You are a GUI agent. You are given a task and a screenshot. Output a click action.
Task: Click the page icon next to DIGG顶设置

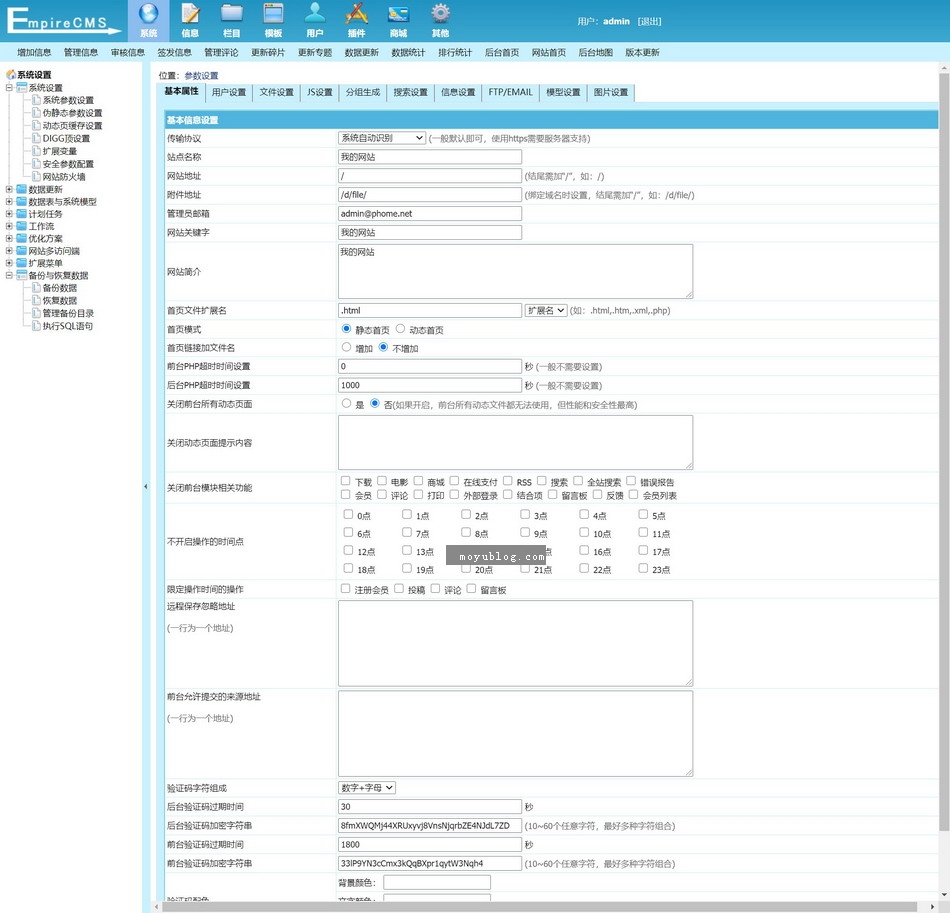click(36, 138)
